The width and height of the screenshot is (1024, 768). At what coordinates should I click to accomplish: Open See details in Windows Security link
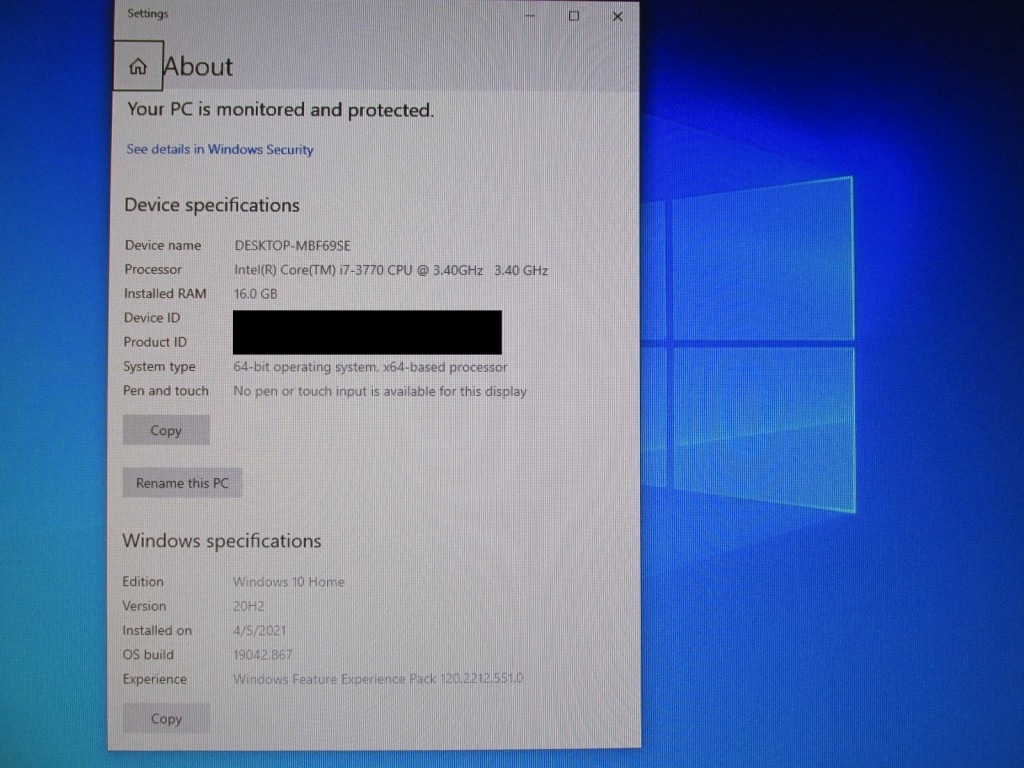click(x=219, y=150)
